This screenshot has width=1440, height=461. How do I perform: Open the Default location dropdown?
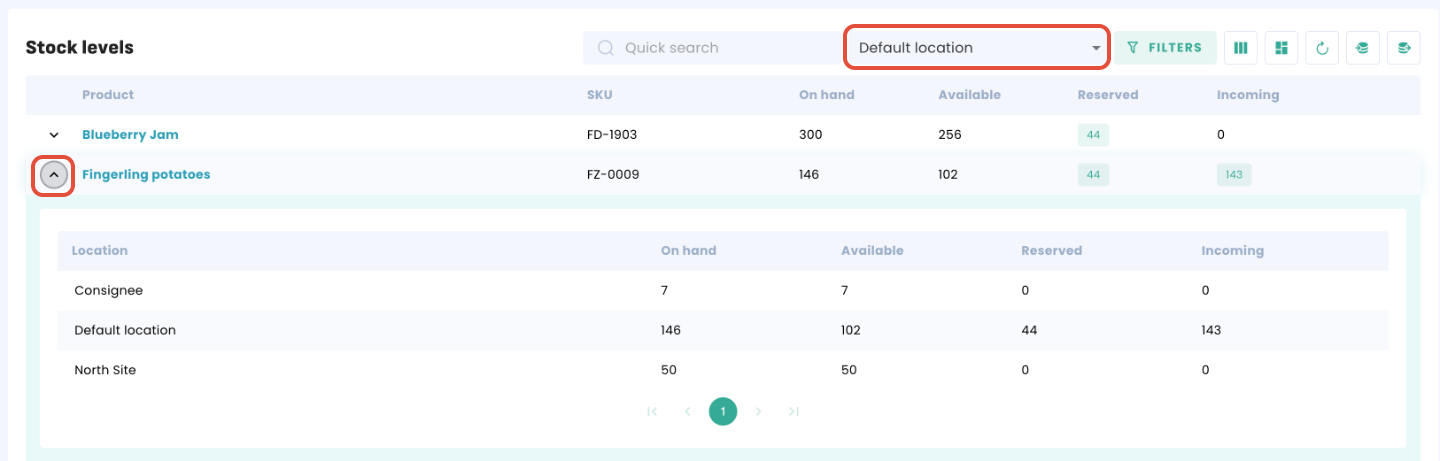(977, 48)
